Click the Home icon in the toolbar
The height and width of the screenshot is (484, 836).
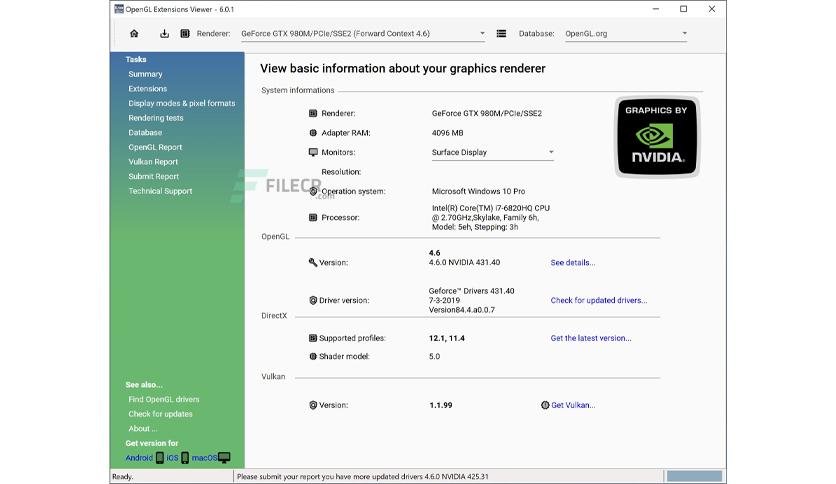point(134,34)
